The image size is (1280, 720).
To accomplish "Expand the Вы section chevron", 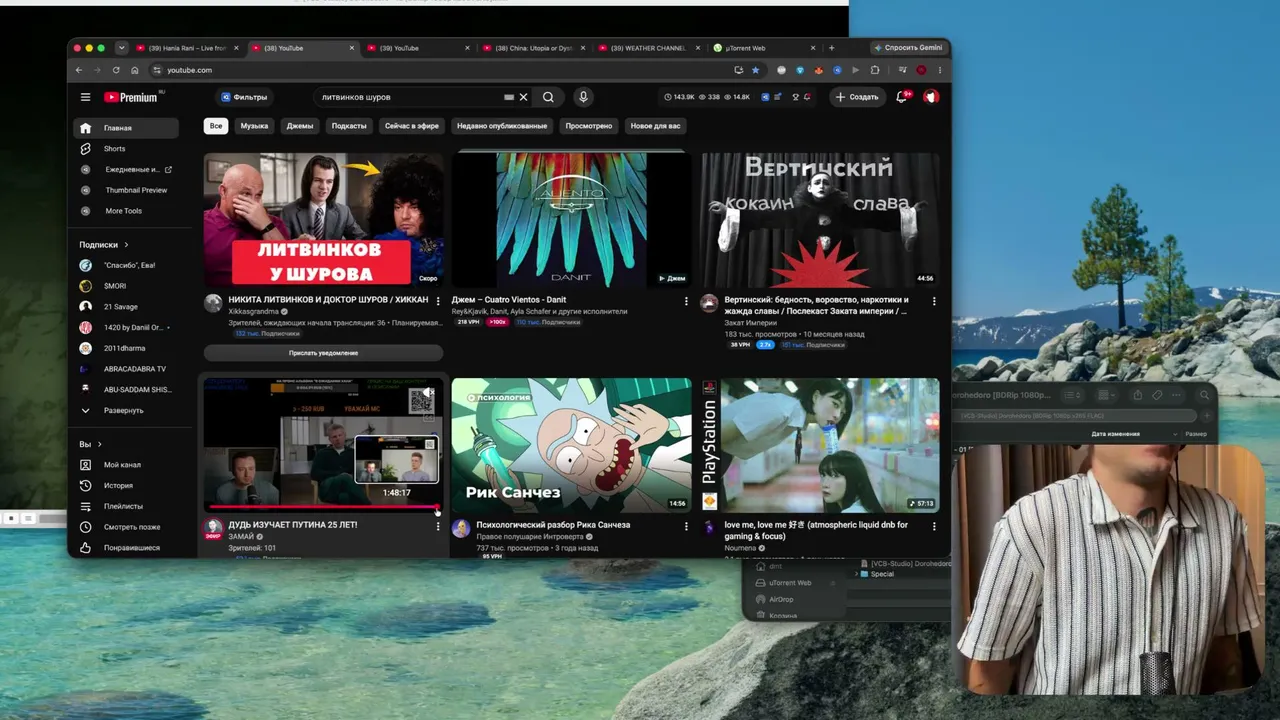I will (99, 444).
